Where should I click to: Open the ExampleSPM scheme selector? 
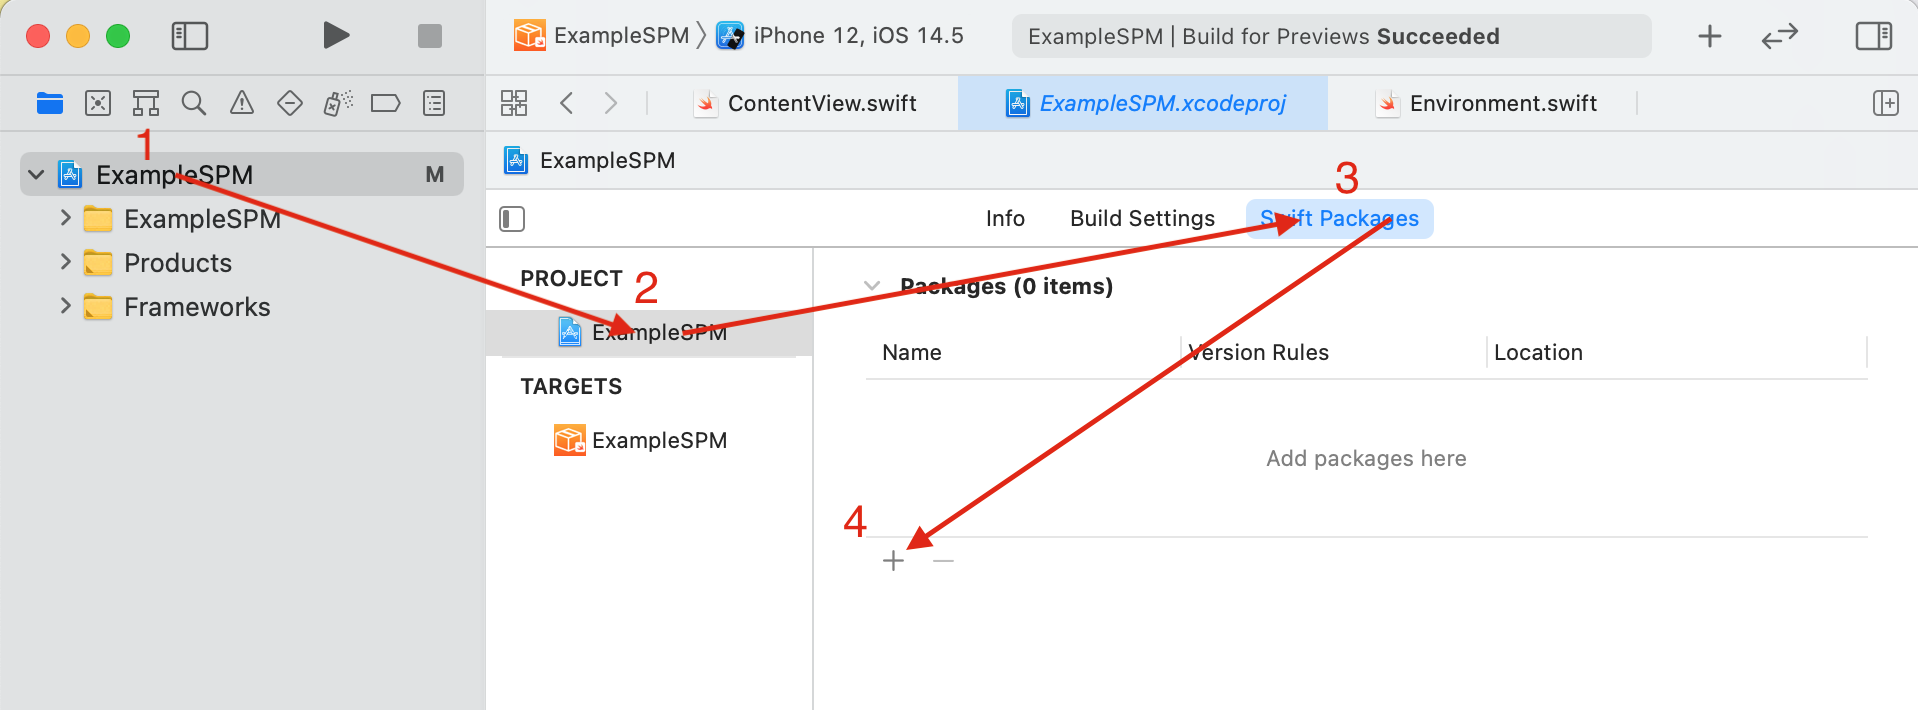[601, 36]
